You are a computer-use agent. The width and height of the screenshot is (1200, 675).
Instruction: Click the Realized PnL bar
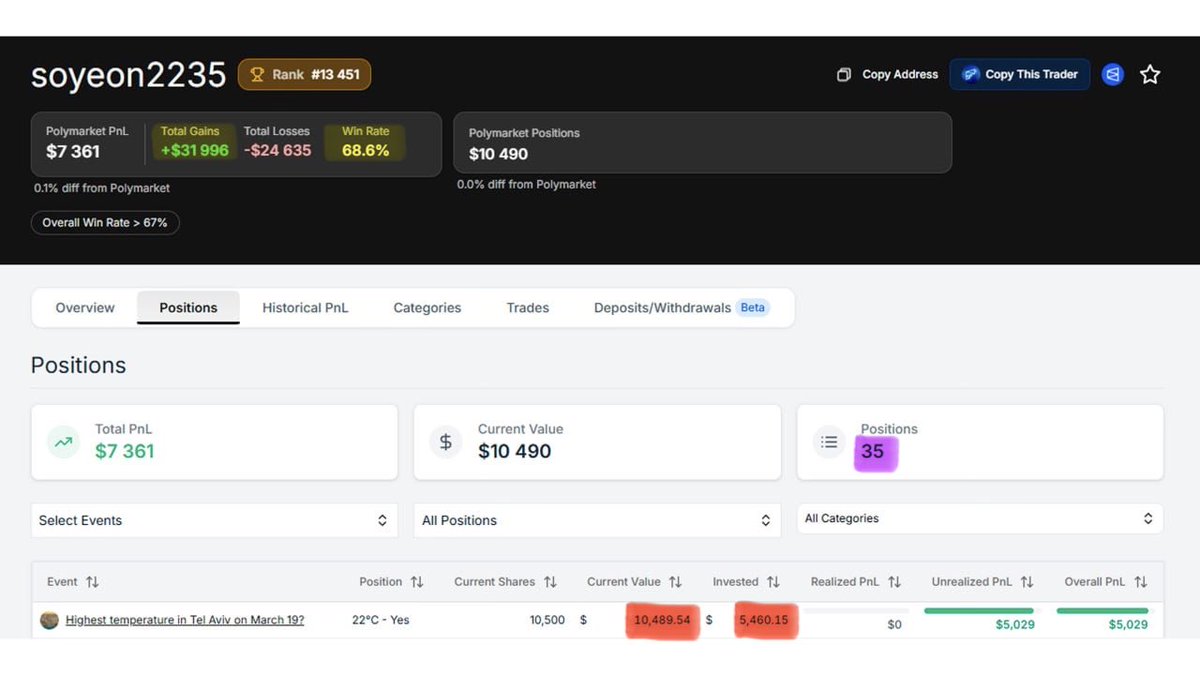click(856, 610)
